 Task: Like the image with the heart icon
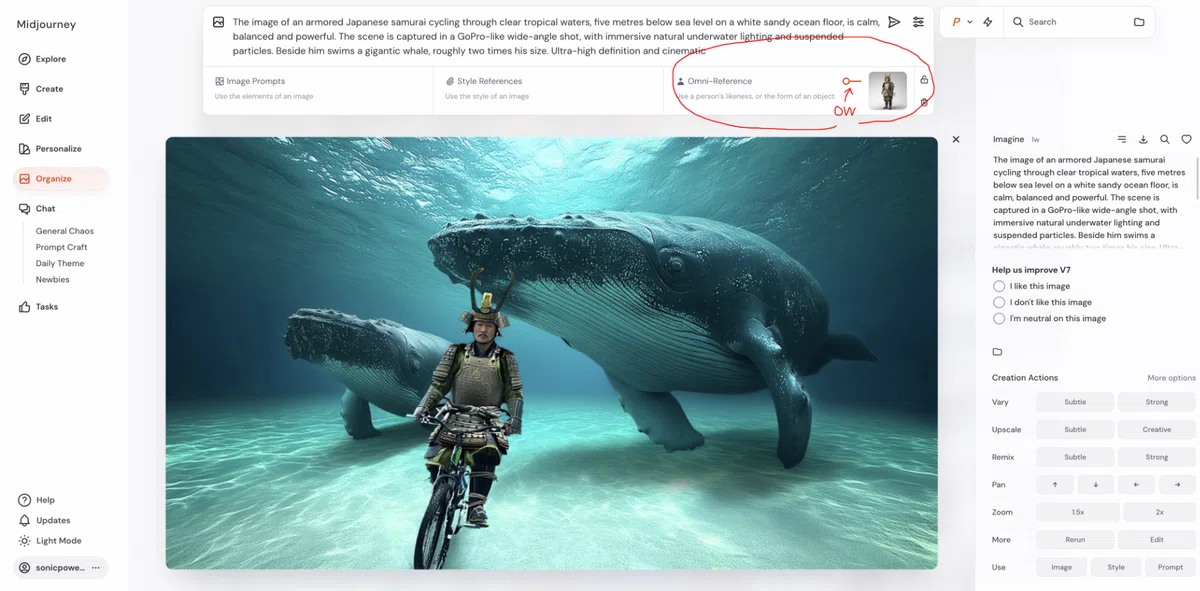click(1186, 140)
